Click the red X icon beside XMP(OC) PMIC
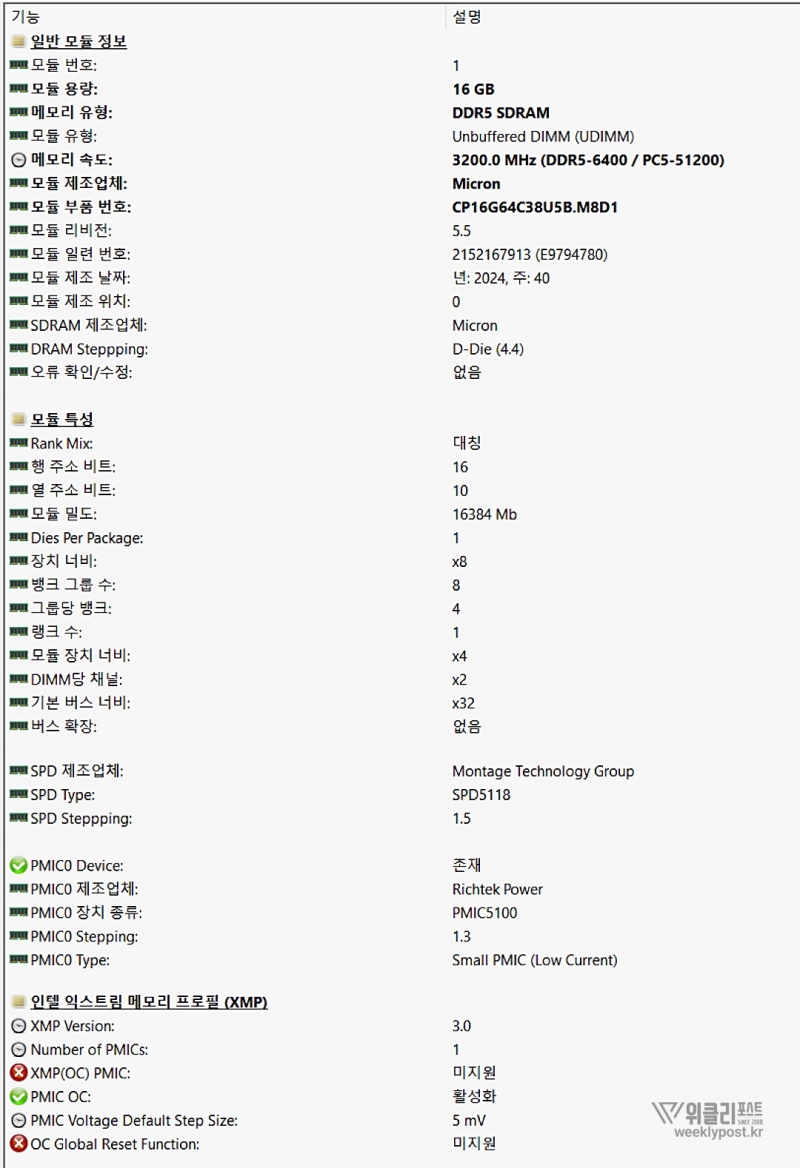Viewport: 800px width, 1168px height. [x=18, y=1073]
